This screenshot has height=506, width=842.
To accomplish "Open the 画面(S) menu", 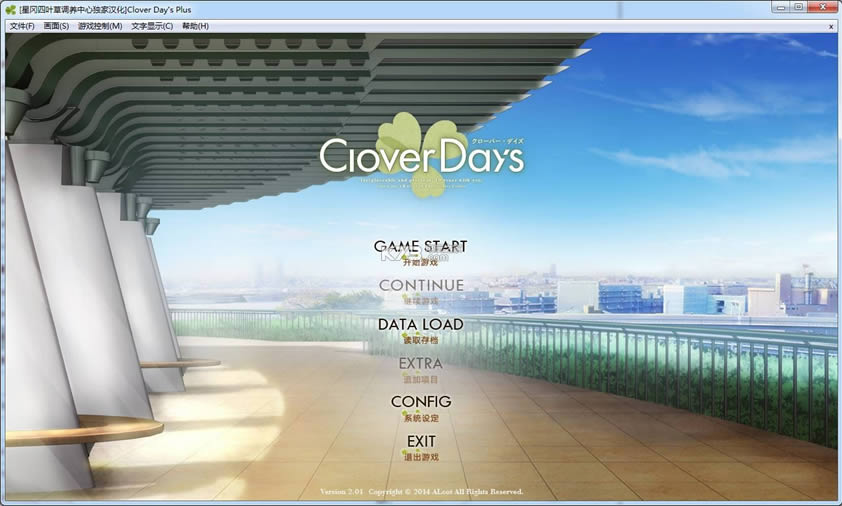I will pyautogui.click(x=56, y=26).
